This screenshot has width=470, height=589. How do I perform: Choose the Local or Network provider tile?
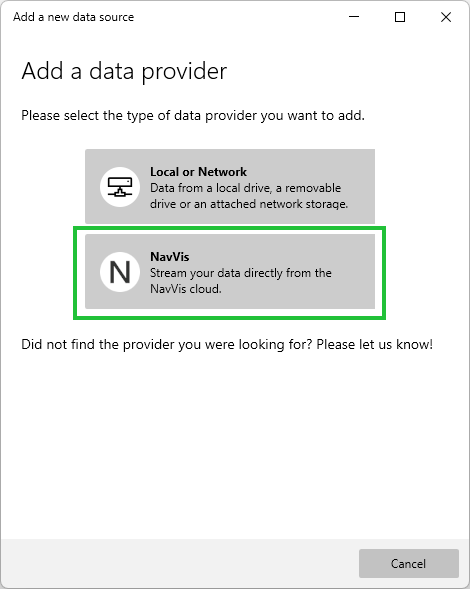230,186
